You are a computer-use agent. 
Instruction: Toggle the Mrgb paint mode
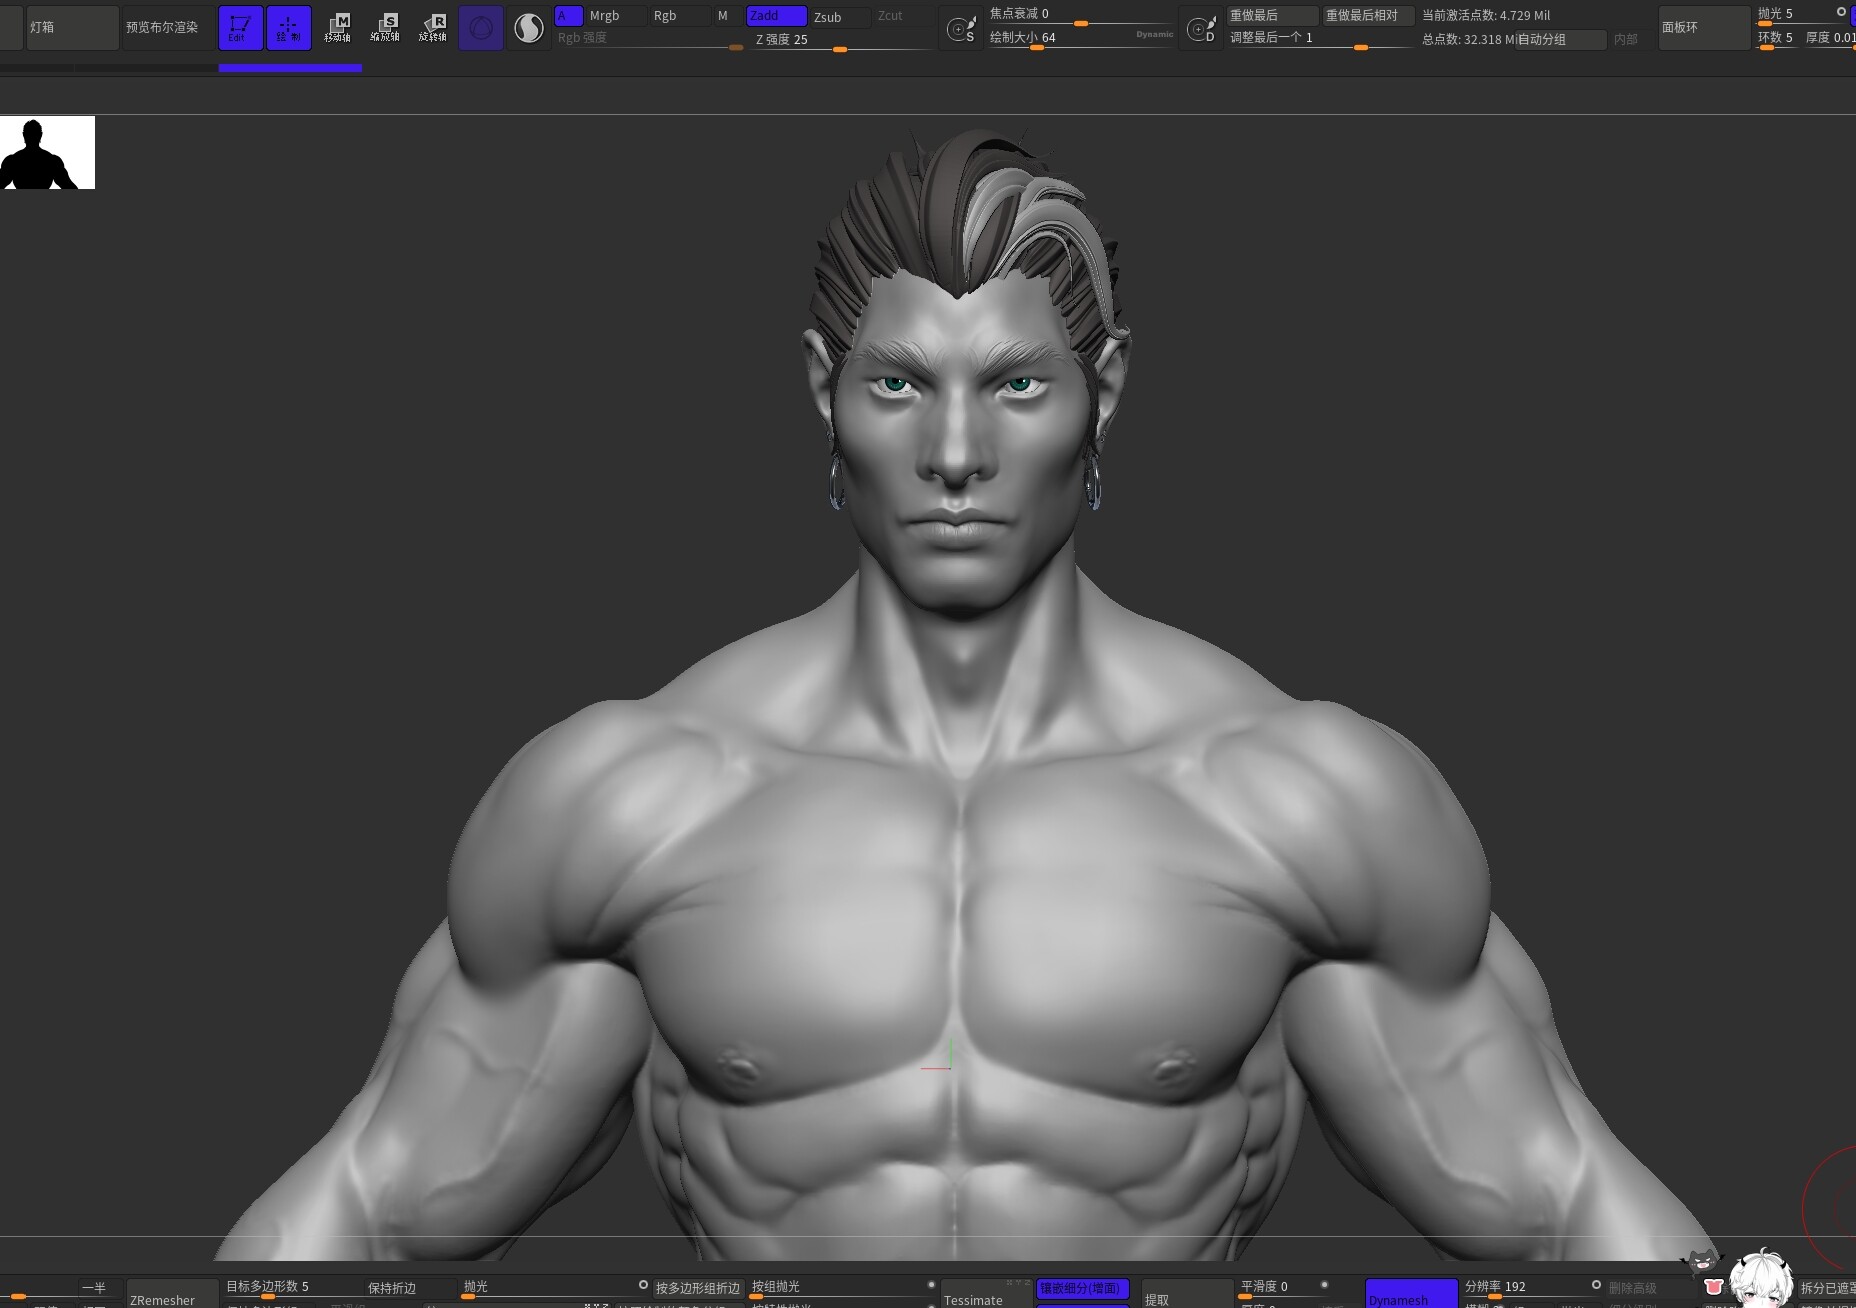(x=604, y=15)
